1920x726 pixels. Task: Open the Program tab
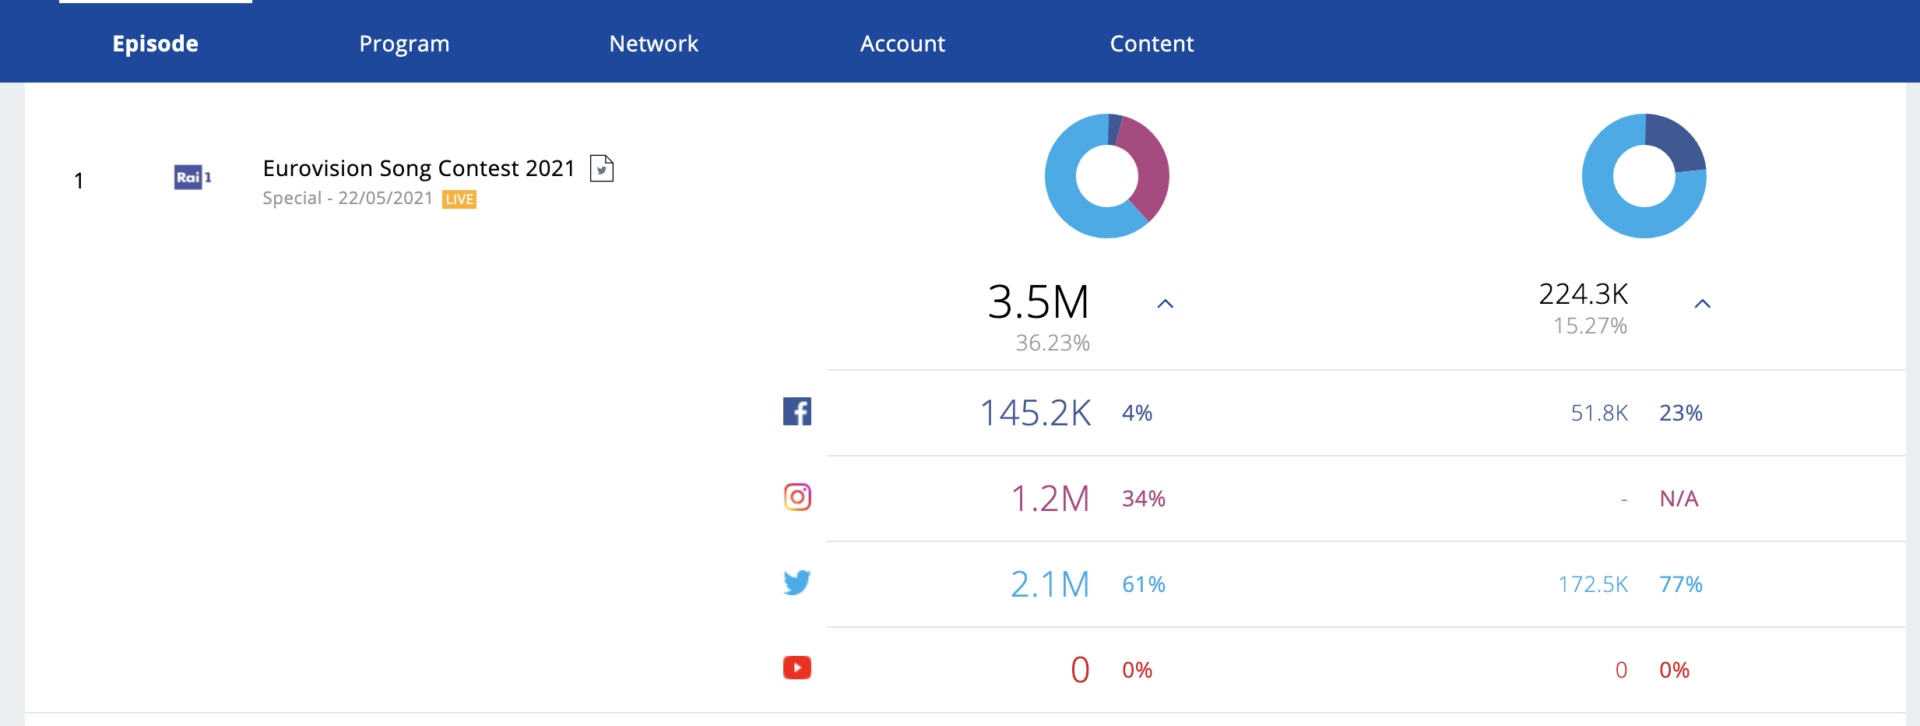[404, 44]
